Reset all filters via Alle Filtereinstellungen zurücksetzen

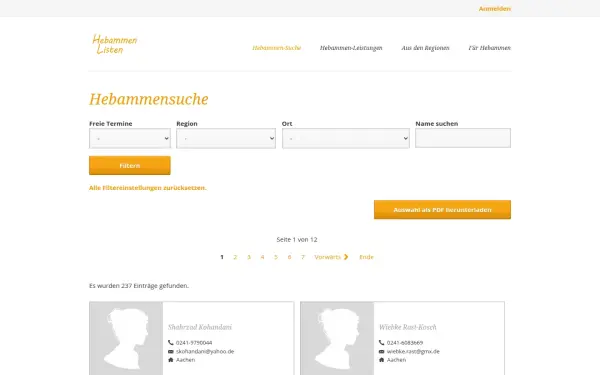(148, 188)
